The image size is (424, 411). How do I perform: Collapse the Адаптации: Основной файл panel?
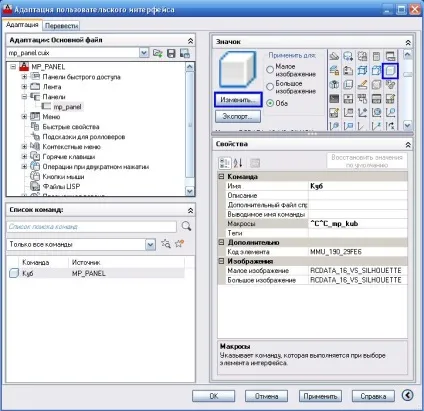pyautogui.click(x=190, y=41)
